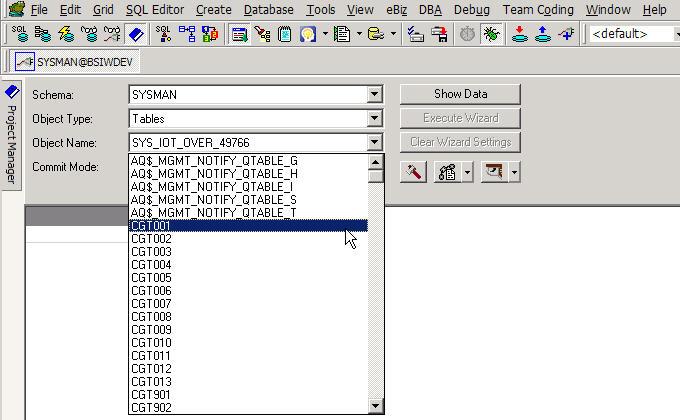
Task: Click the SQL shapes modeler icon
Action: 163,34
